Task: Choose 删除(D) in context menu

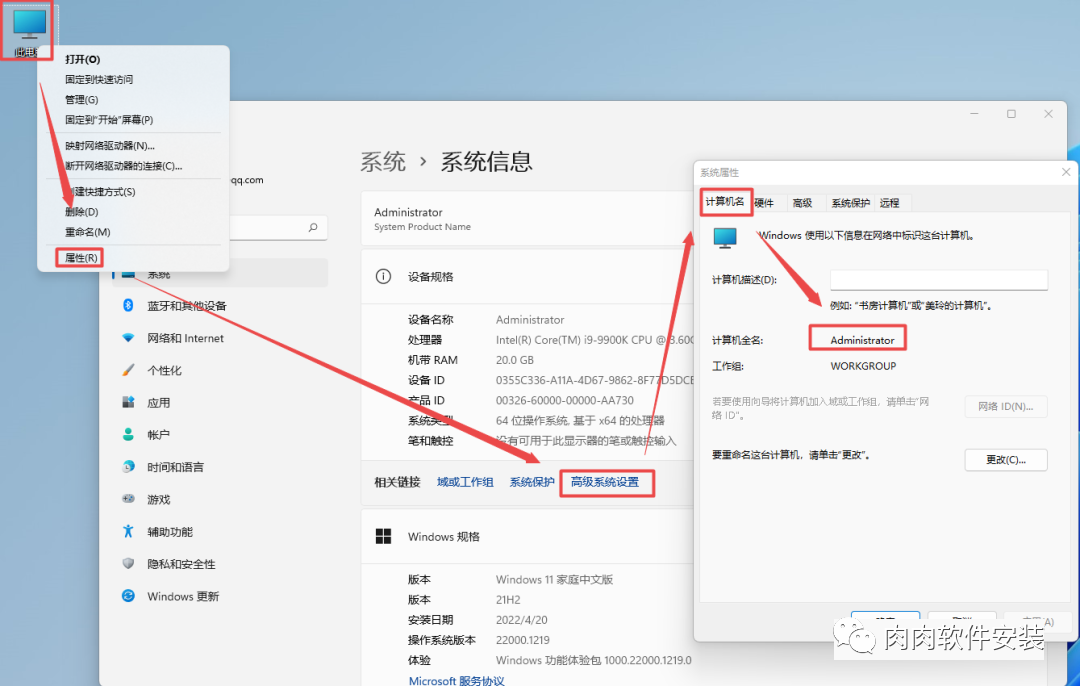Action: coord(82,212)
